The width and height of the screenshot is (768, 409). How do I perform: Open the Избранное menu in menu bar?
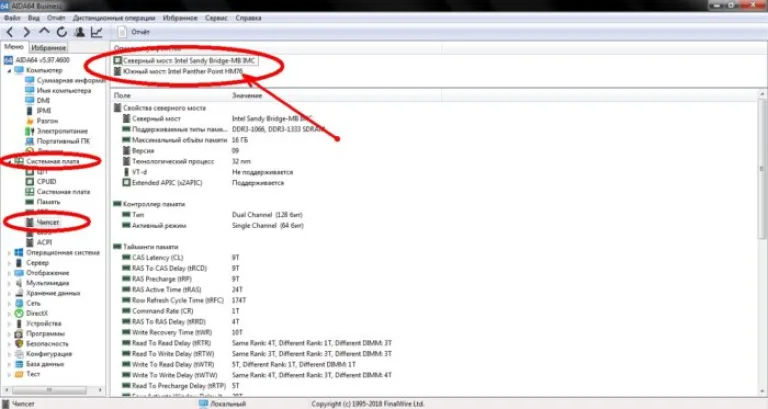pos(180,18)
